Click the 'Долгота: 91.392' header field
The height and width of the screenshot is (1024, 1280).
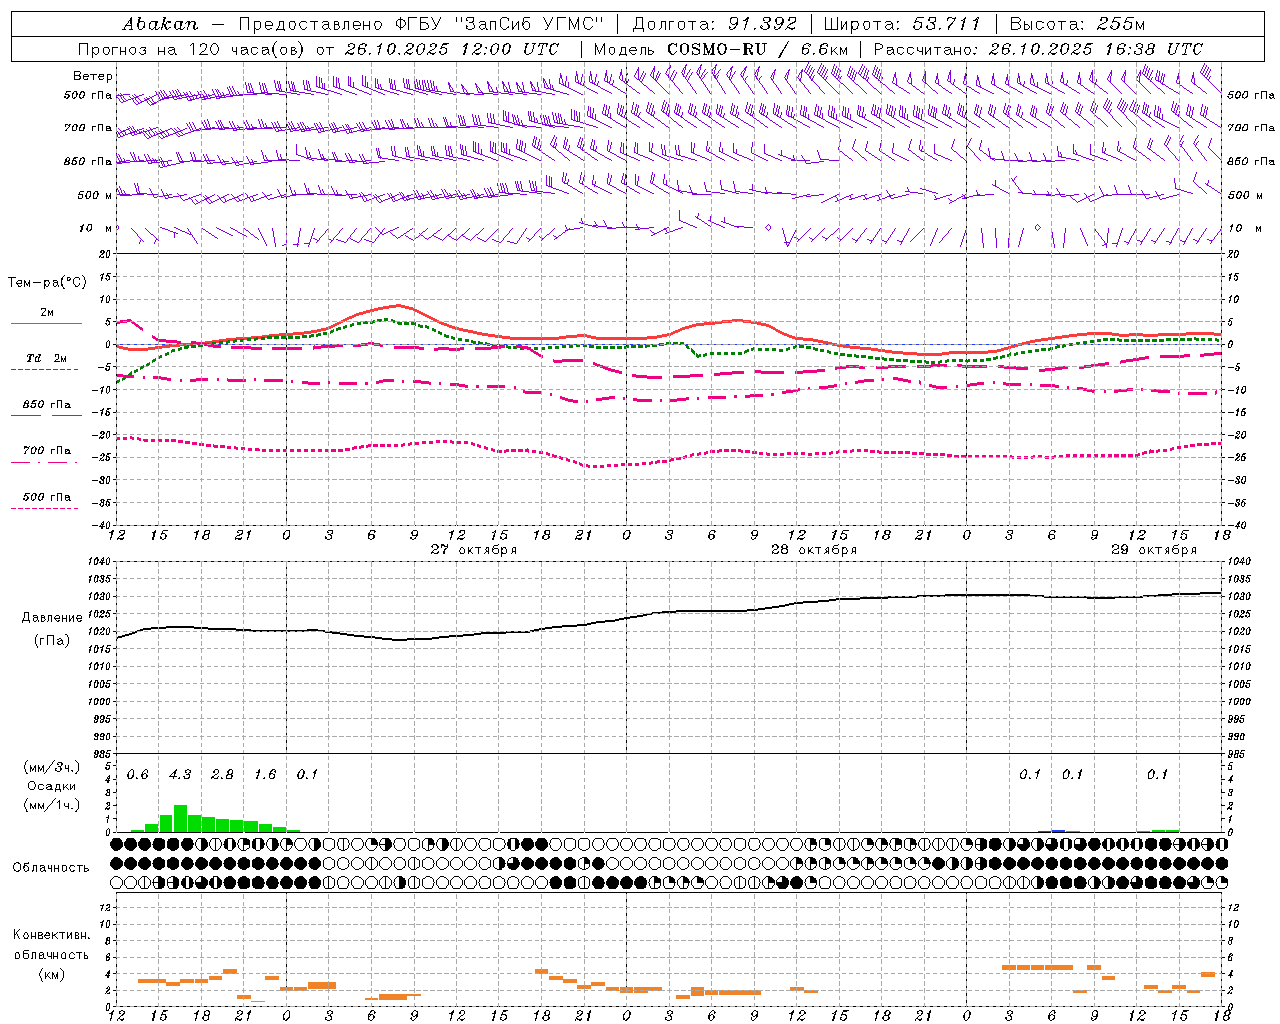tap(715, 24)
